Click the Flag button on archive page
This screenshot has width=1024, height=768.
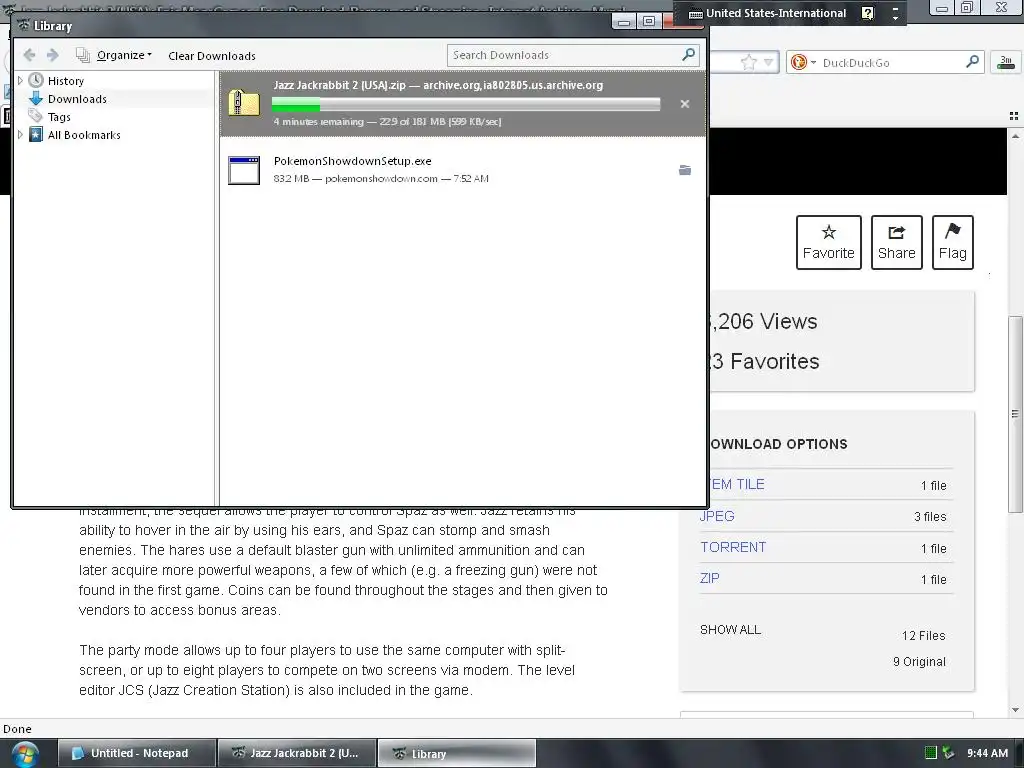952,242
